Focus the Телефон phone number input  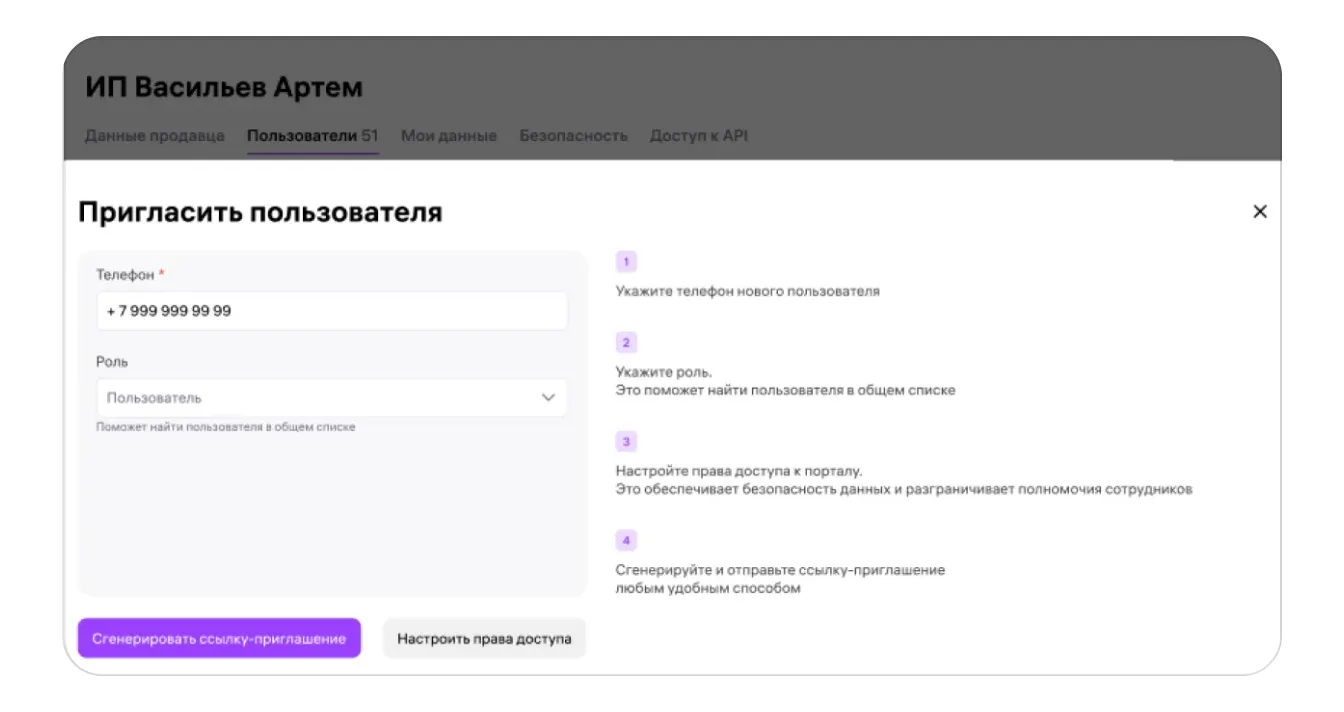click(331, 311)
